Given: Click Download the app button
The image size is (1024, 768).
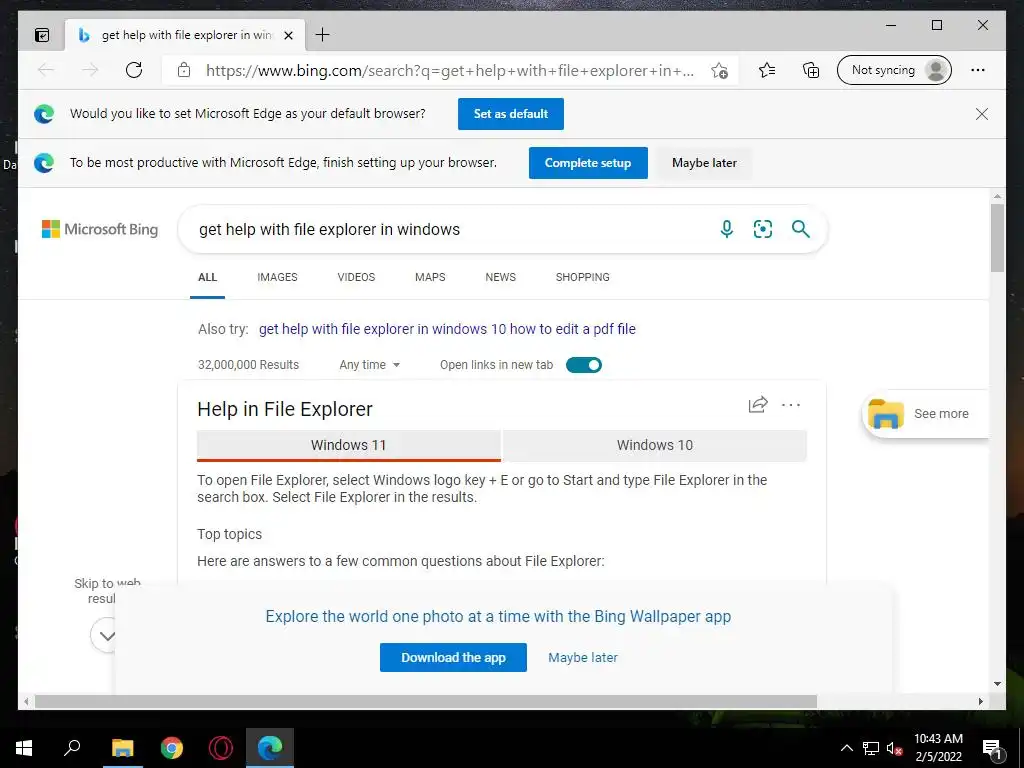Looking at the screenshot, I should click(x=453, y=658).
